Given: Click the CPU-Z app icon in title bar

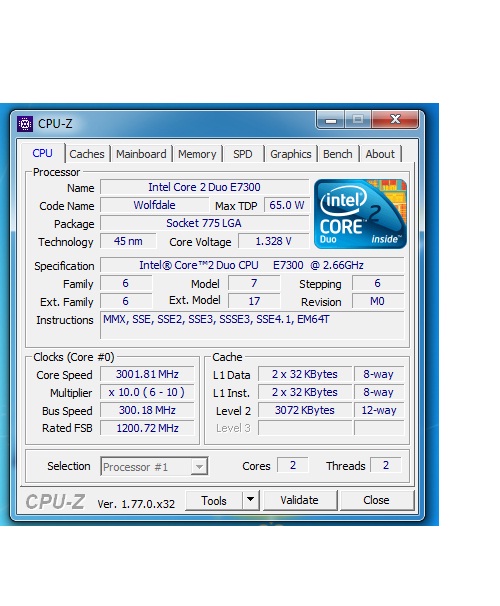Looking at the screenshot, I should pos(25,124).
